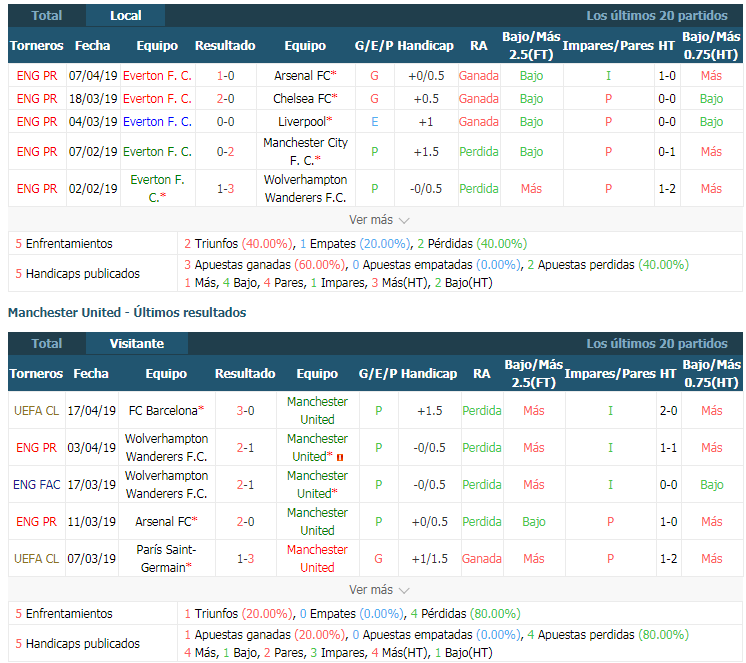Click HT score 2-0 in Barcelona row

(668, 410)
